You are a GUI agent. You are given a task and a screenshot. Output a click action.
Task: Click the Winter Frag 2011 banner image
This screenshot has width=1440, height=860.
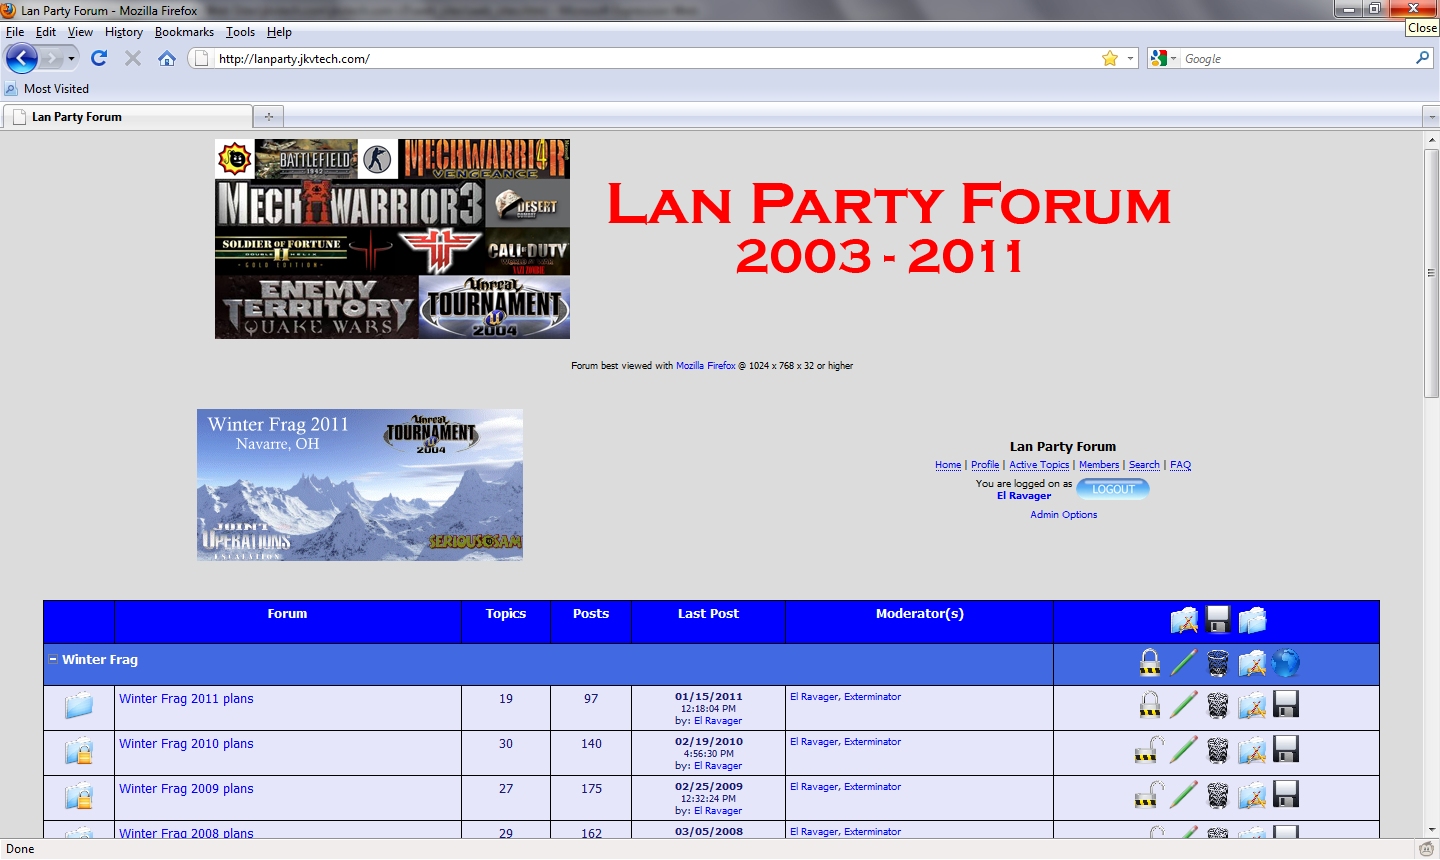tap(360, 484)
